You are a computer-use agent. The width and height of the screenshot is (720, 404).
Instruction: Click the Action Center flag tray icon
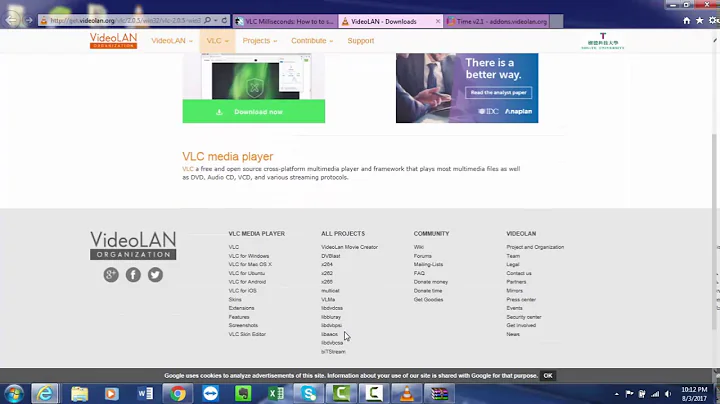(x=630, y=394)
